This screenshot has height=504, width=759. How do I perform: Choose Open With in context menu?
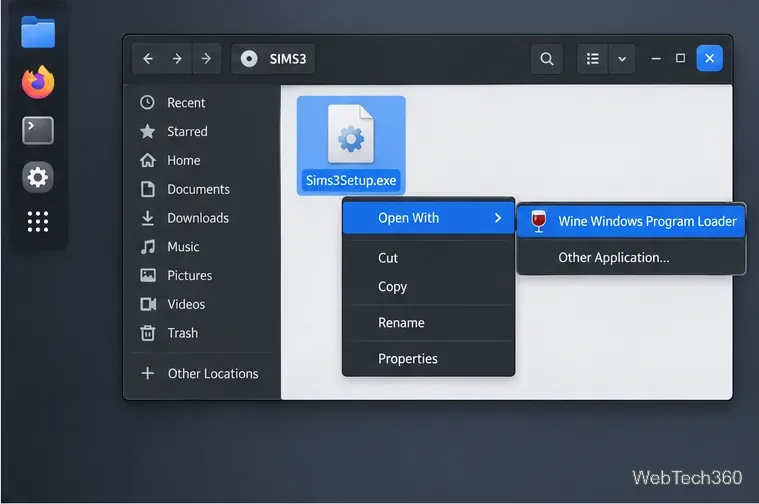point(428,218)
